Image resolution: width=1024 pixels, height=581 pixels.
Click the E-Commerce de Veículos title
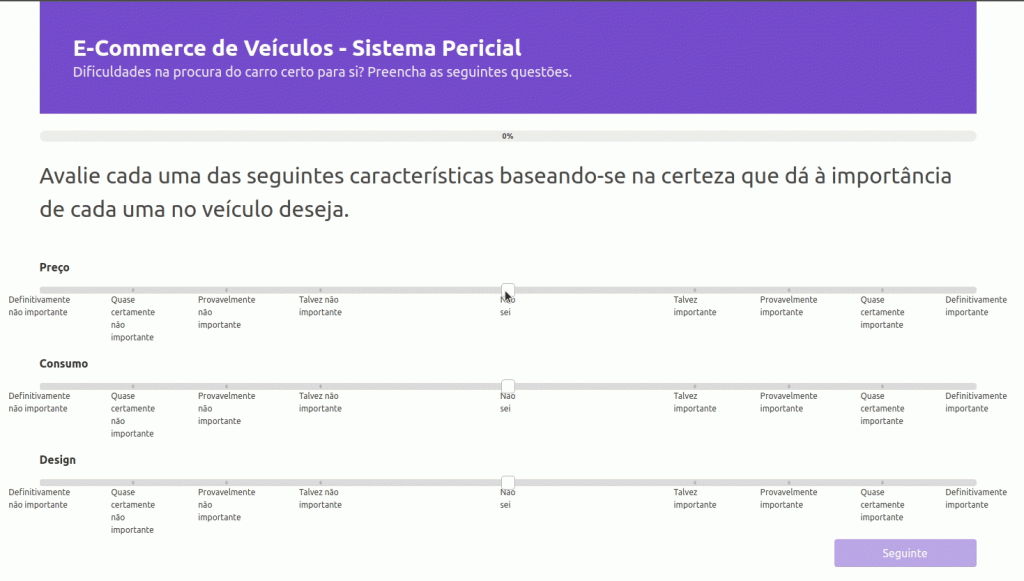pyautogui.click(x=297, y=48)
